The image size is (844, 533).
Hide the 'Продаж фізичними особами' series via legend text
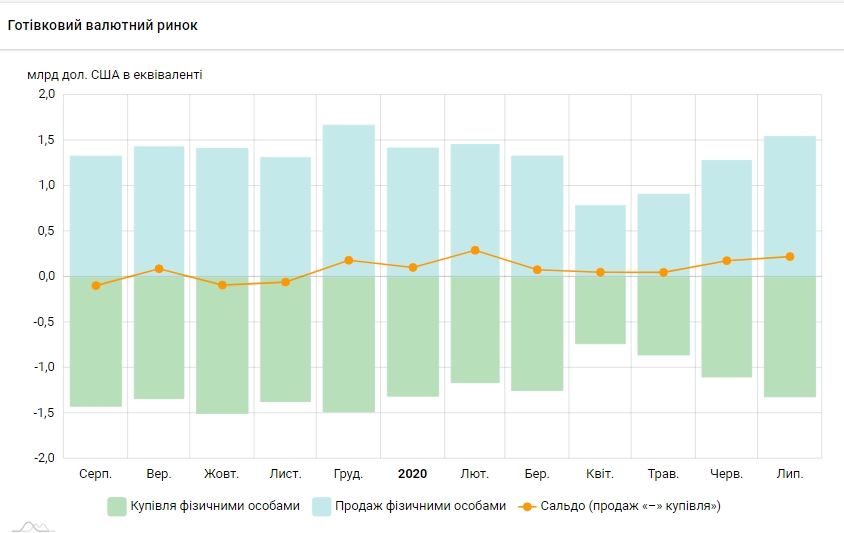click(x=420, y=506)
